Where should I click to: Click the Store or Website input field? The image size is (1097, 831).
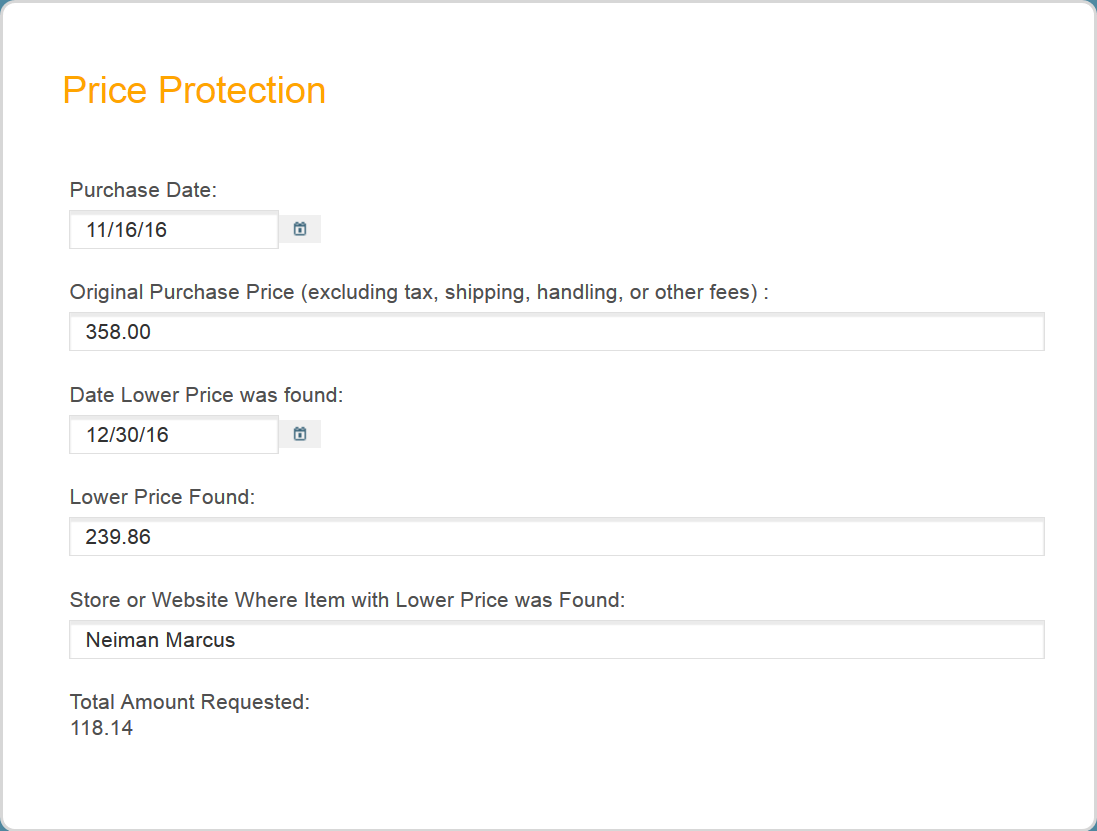click(x=557, y=639)
